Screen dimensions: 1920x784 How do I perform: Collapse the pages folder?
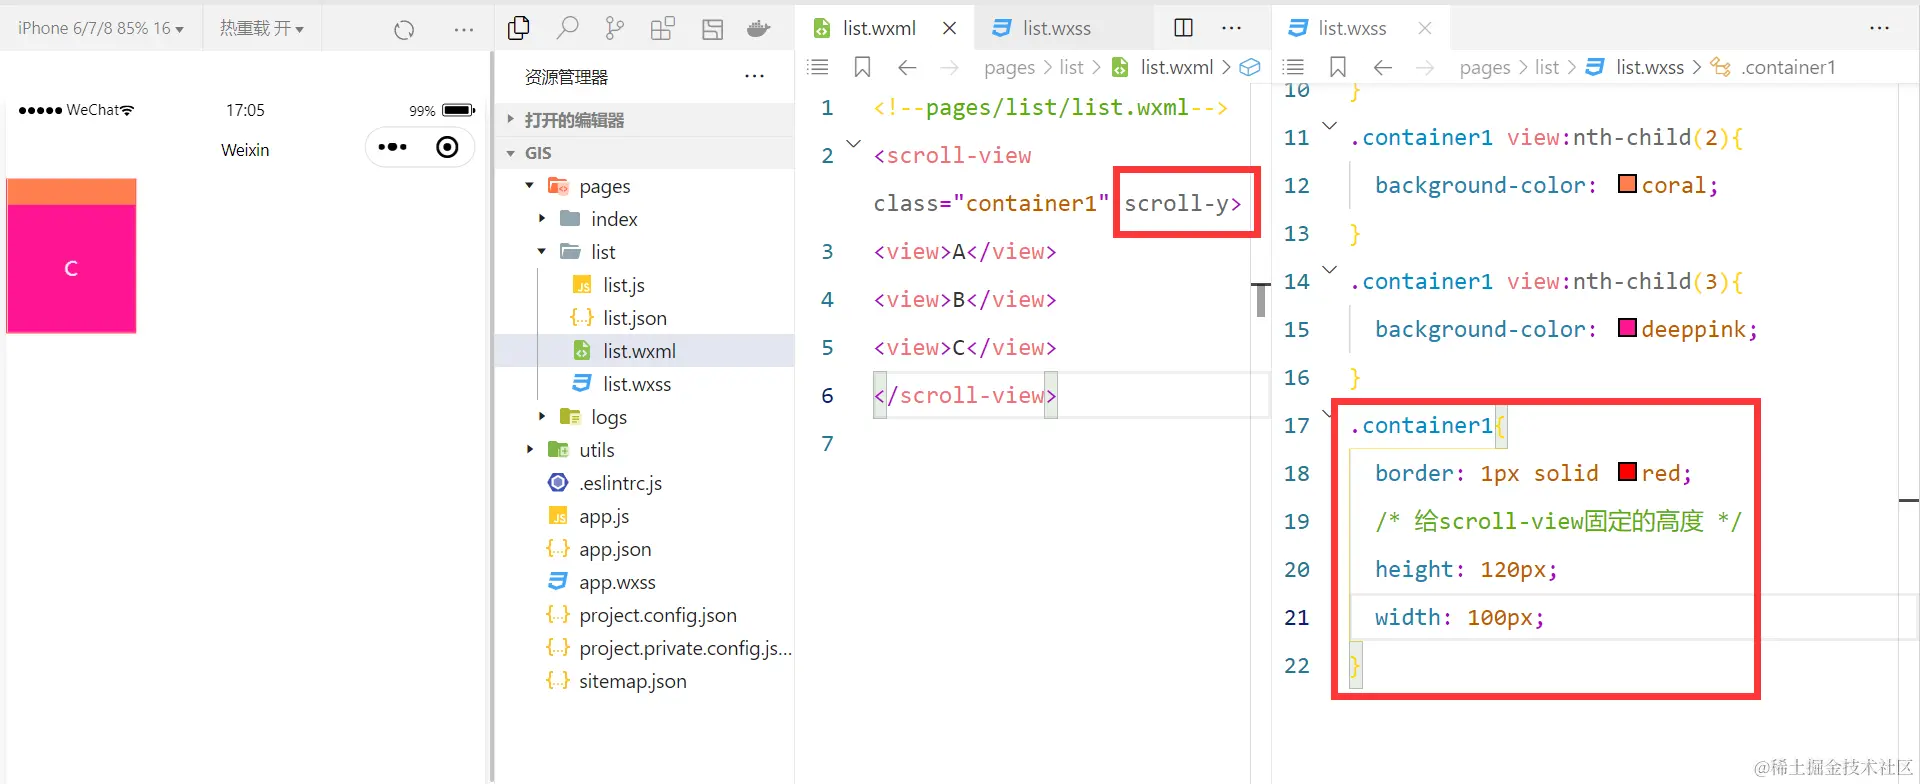click(x=530, y=186)
